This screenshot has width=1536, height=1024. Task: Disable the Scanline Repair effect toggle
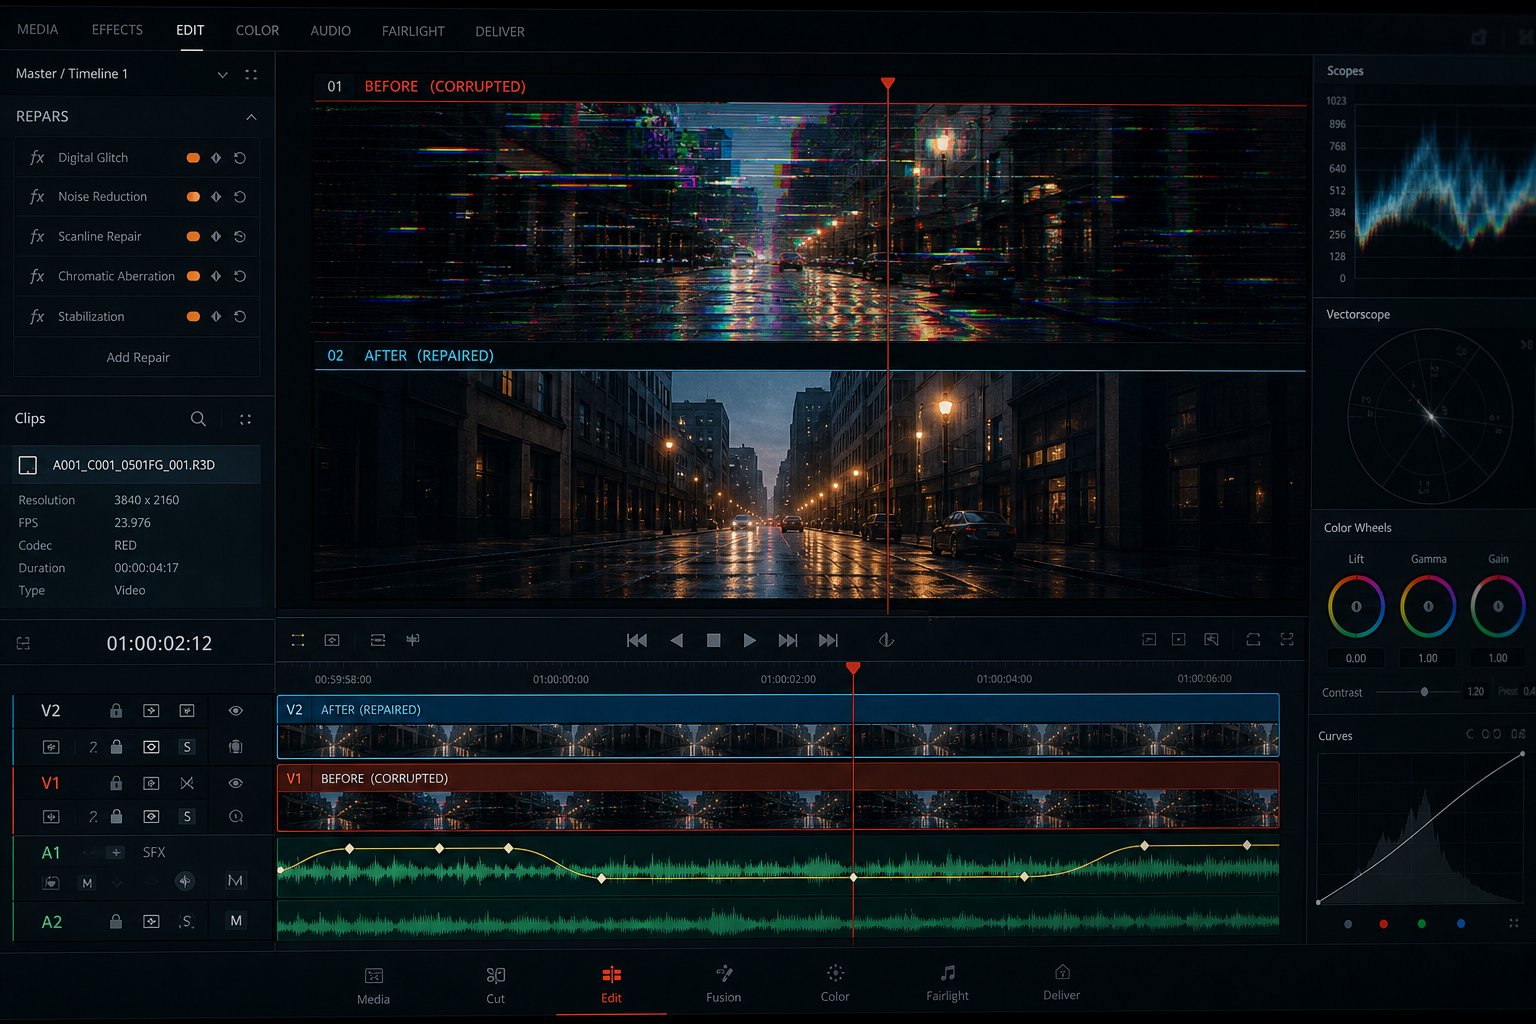point(193,237)
